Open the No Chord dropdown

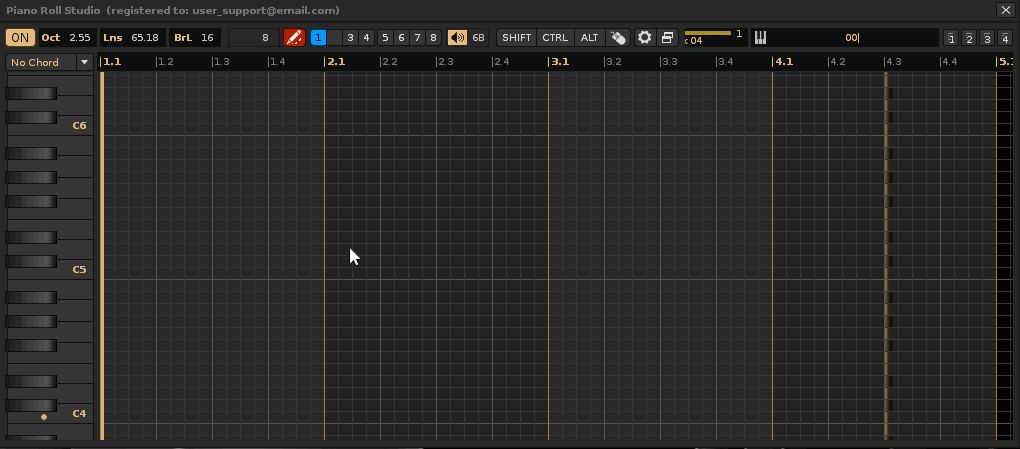(x=42, y=62)
